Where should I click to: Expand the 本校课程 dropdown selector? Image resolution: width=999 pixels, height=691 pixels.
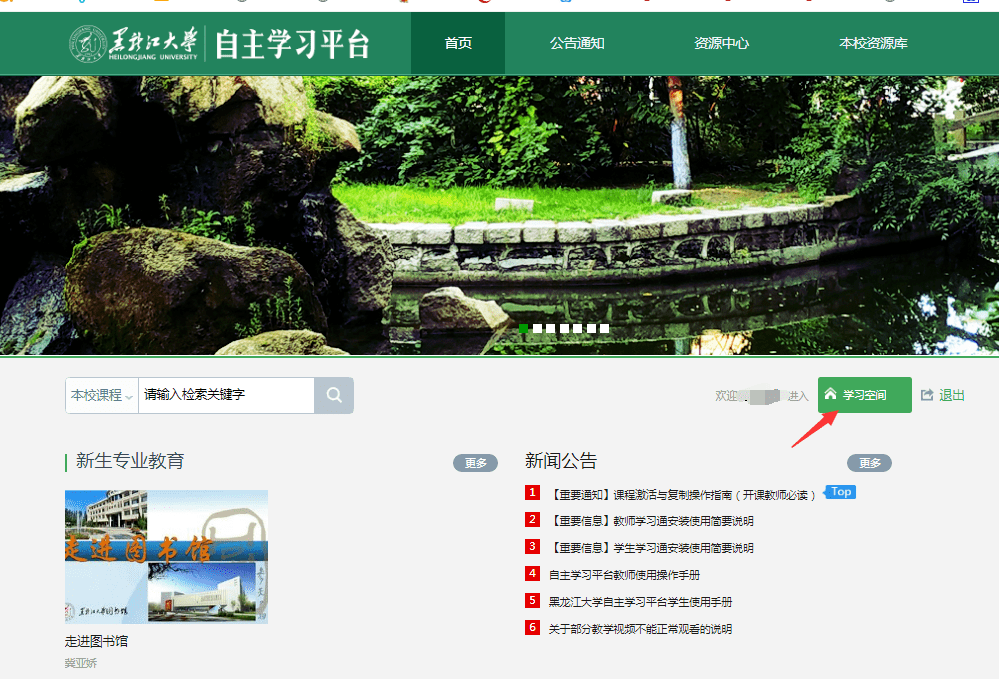[x=100, y=396]
